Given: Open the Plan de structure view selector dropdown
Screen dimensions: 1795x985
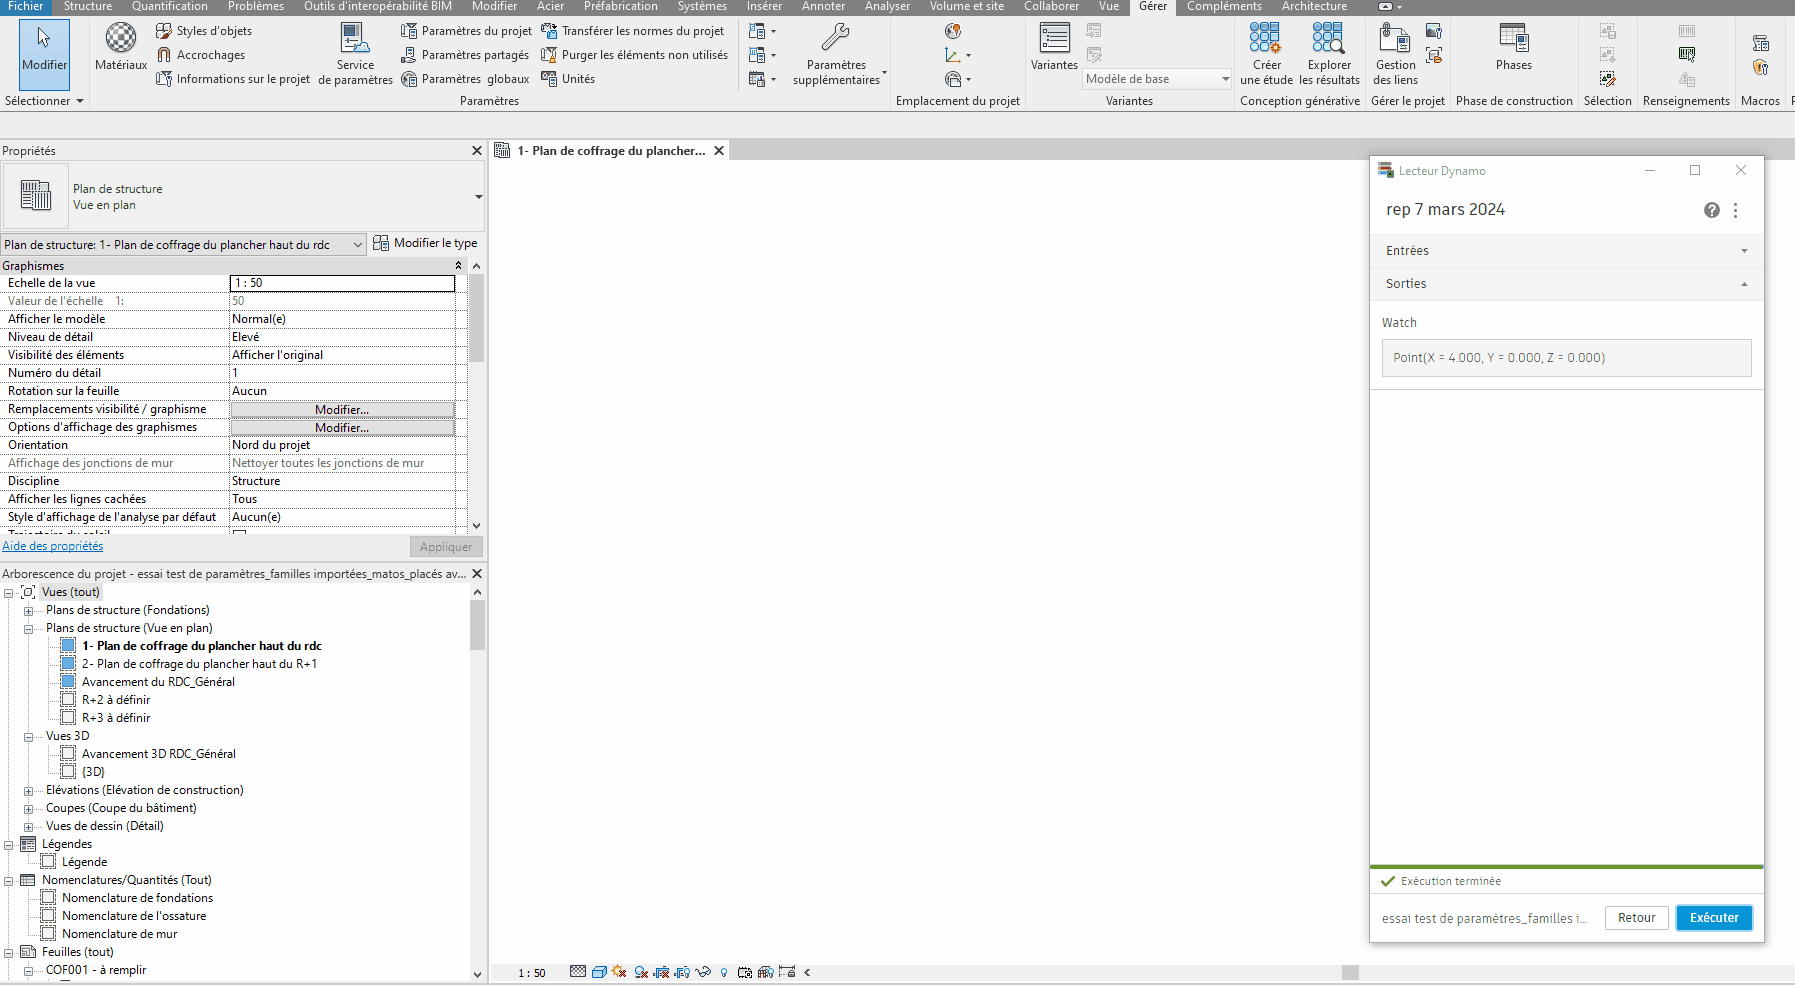Looking at the screenshot, I should 184,245.
